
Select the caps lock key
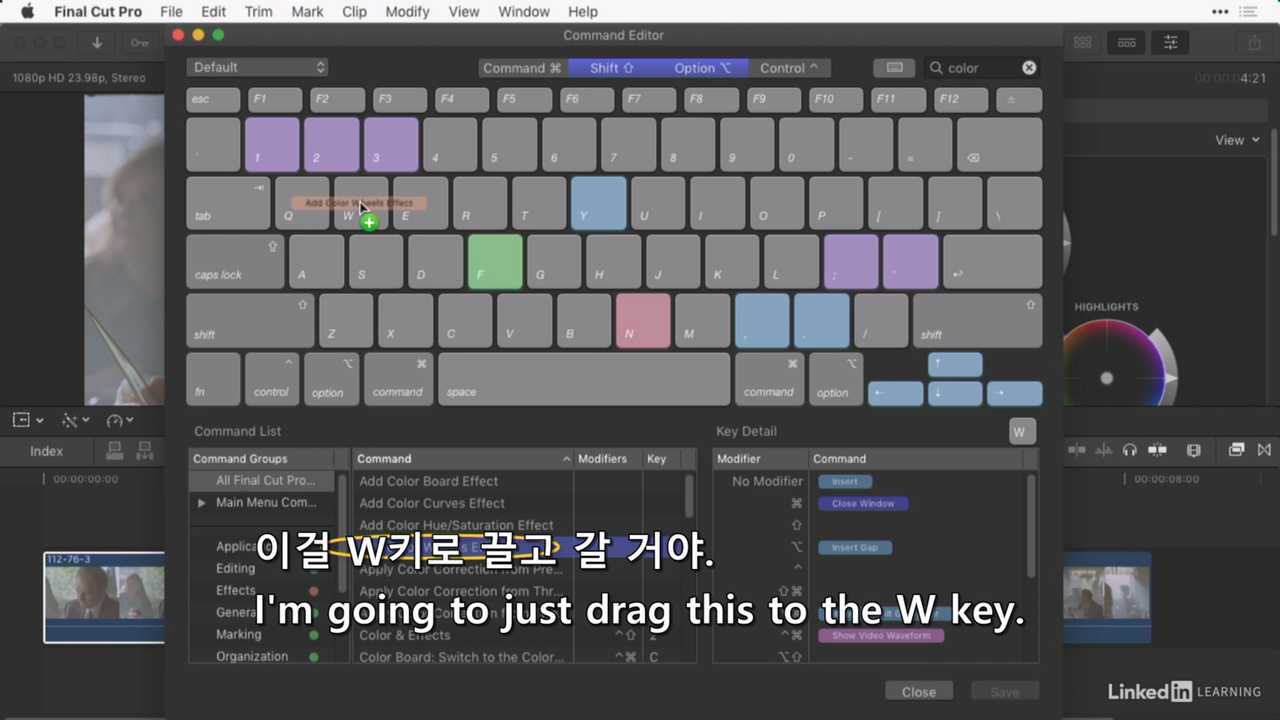click(235, 262)
